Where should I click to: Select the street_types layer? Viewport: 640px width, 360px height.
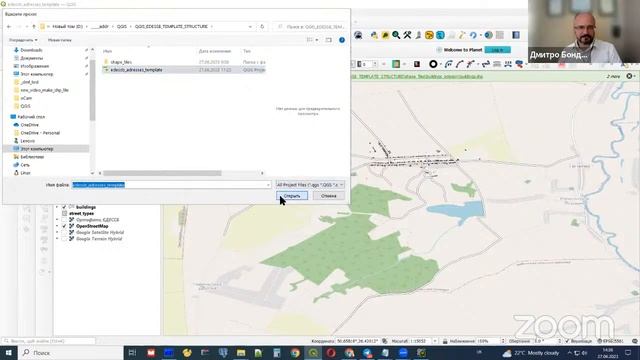click(x=81, y=213)
